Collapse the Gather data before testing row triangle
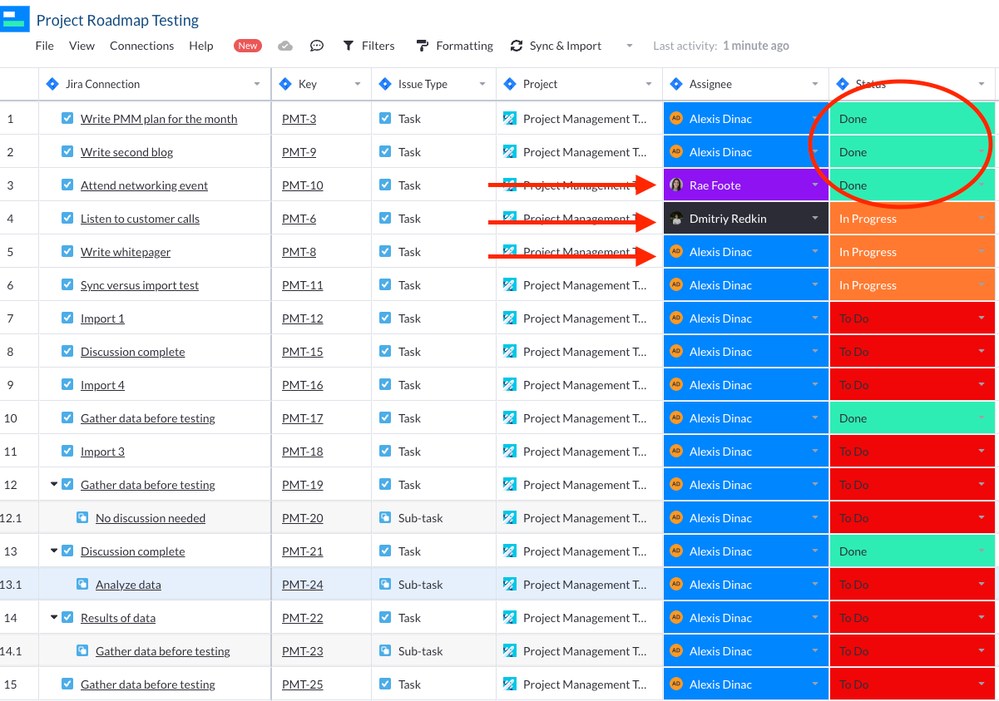The image size is (999, 701). 55,484
